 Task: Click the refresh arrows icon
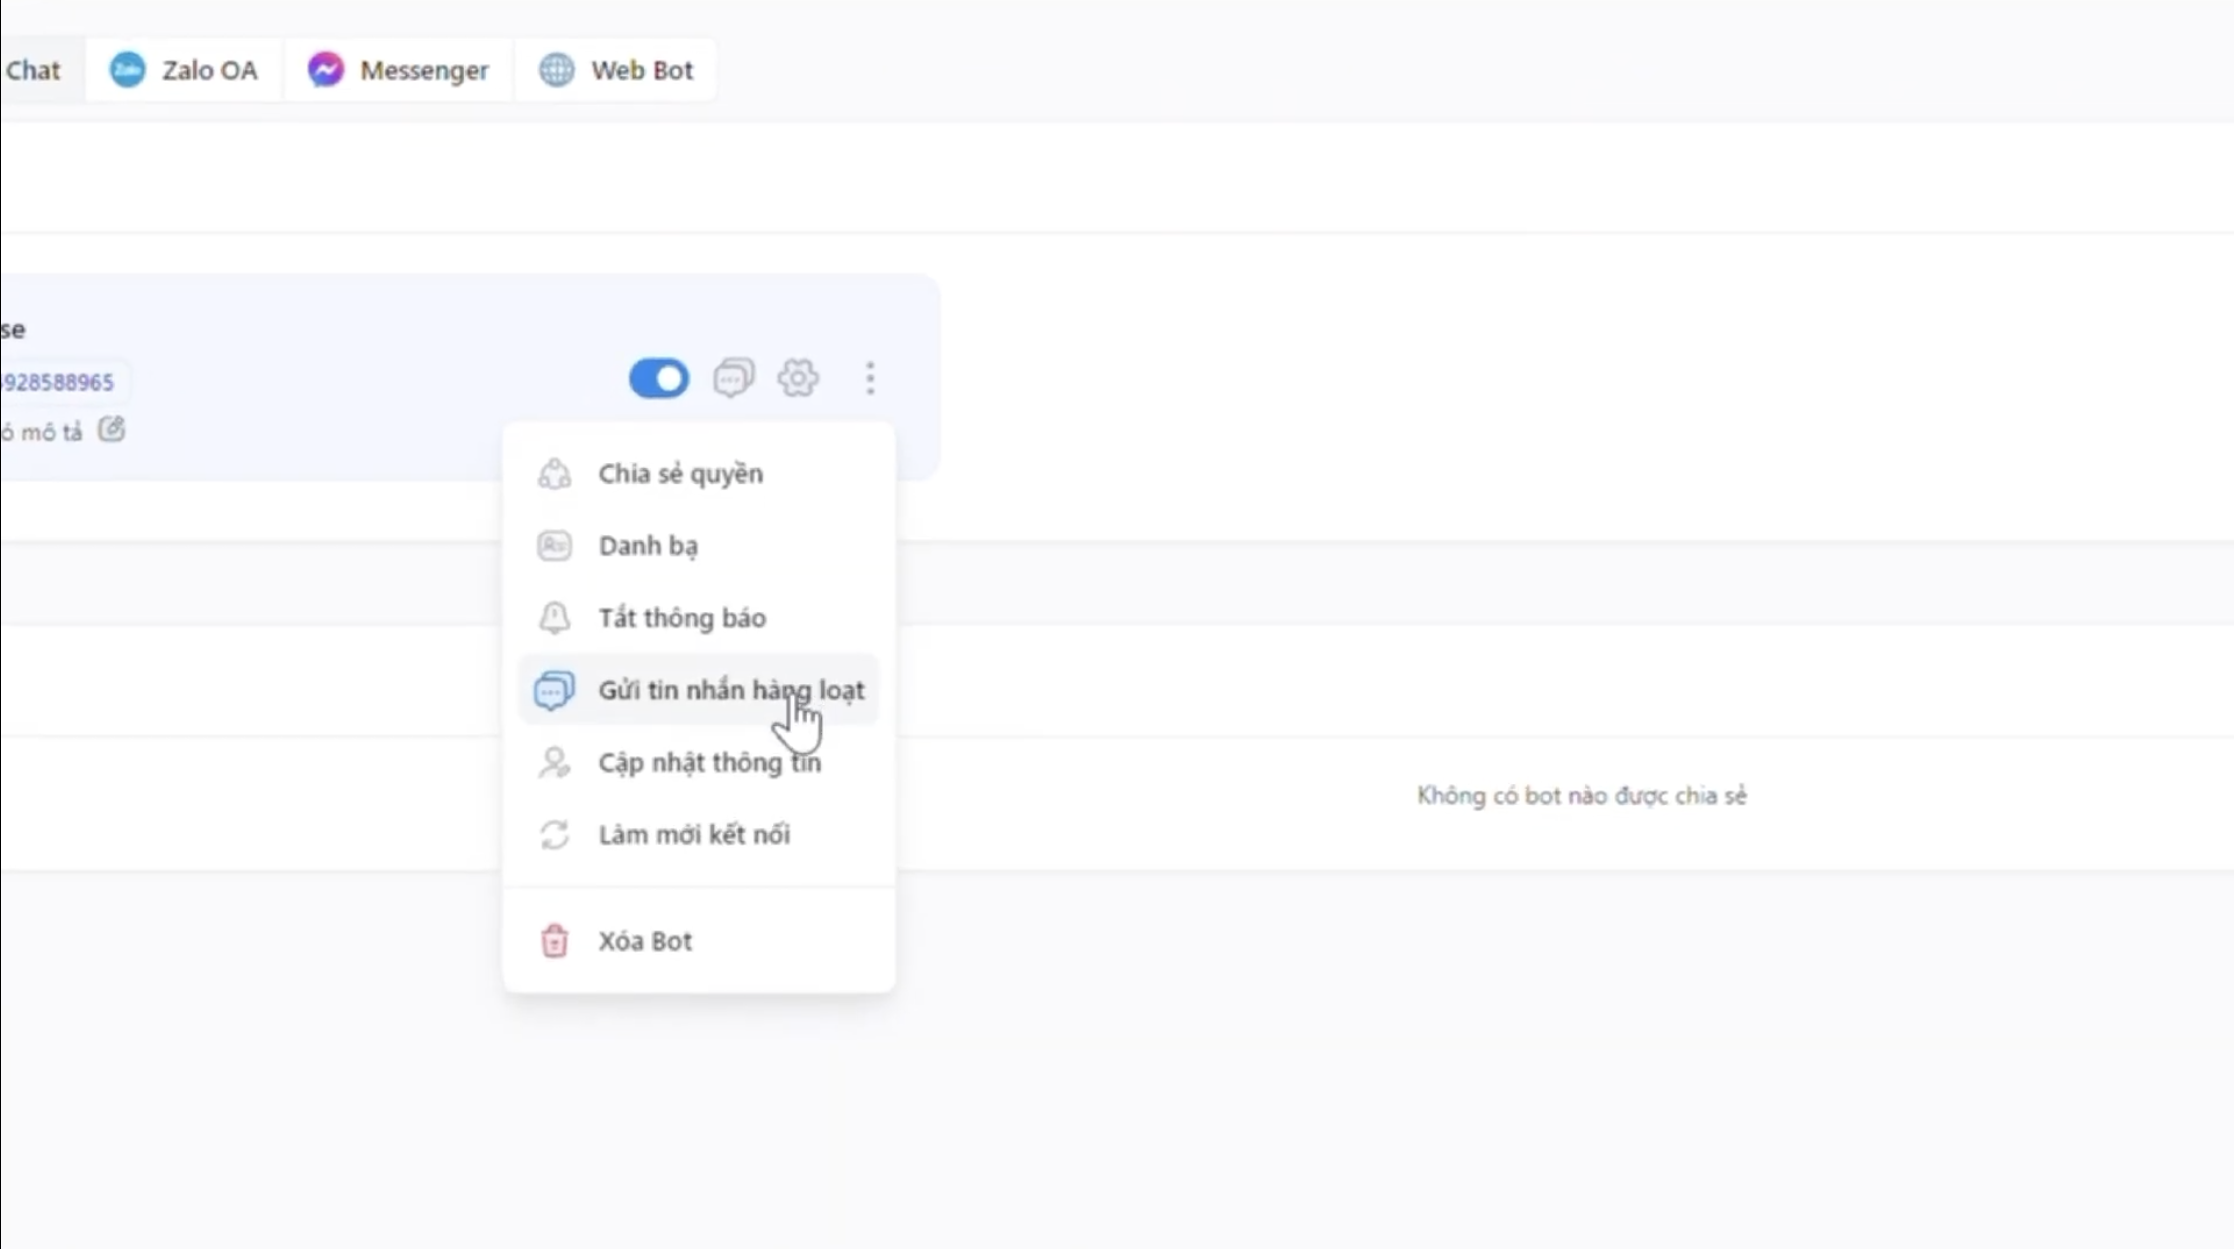(x=554, y=834)
